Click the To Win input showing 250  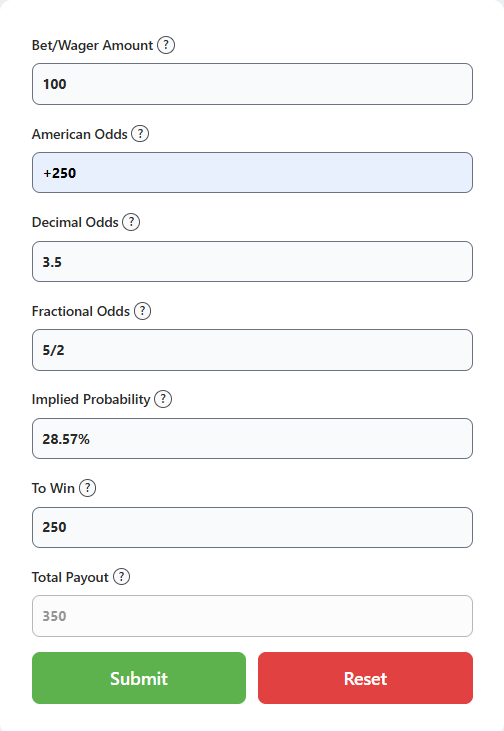click(252, 527)
